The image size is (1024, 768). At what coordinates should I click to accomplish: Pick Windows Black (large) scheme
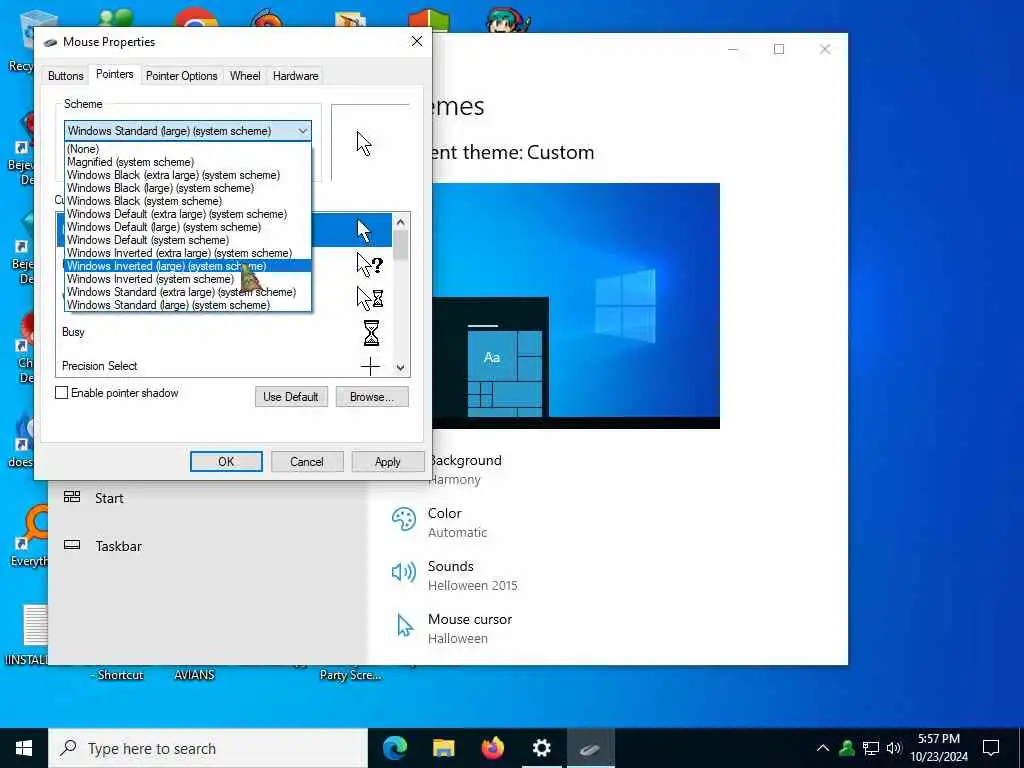point(188,188)
